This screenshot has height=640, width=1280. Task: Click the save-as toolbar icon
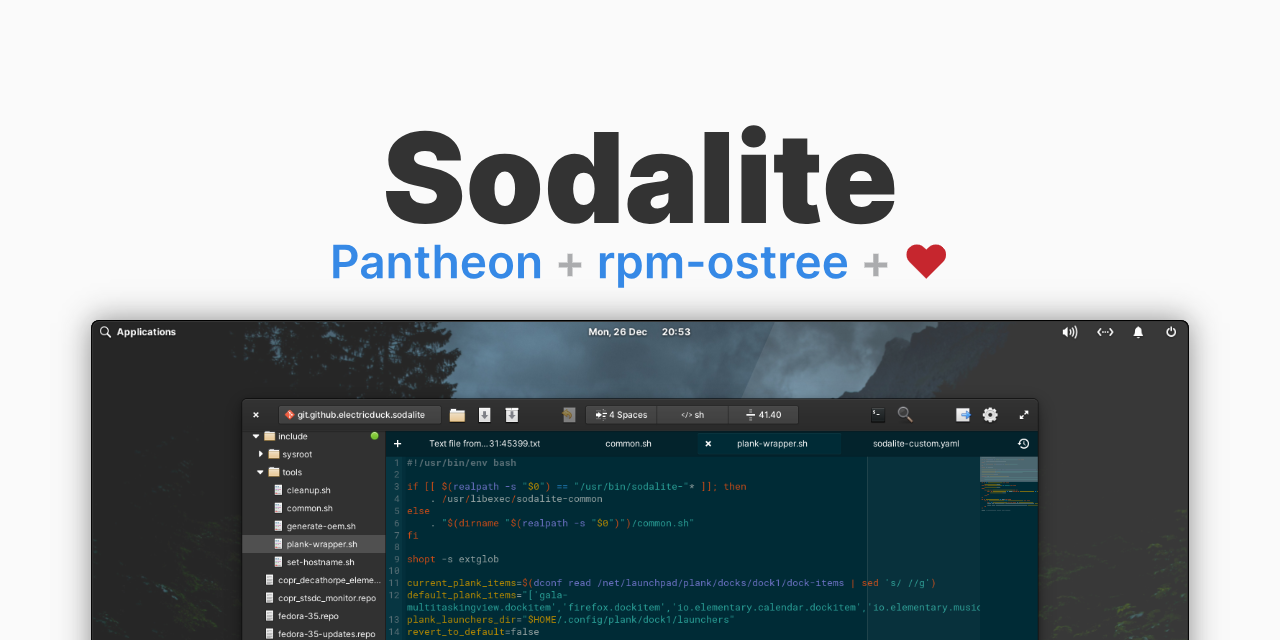(x=511, y=414)
